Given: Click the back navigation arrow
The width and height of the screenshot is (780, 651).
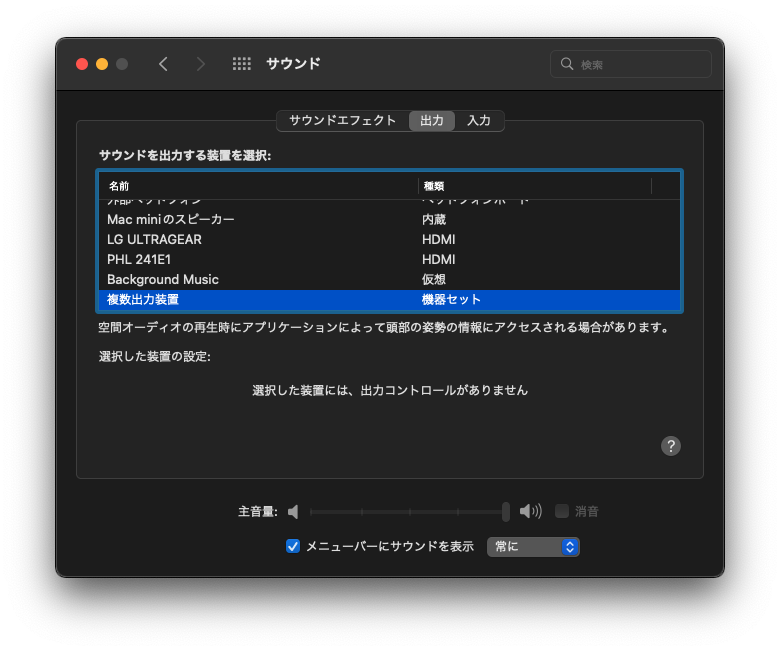Looking at the screenshot, I should (x=163, y=64).
